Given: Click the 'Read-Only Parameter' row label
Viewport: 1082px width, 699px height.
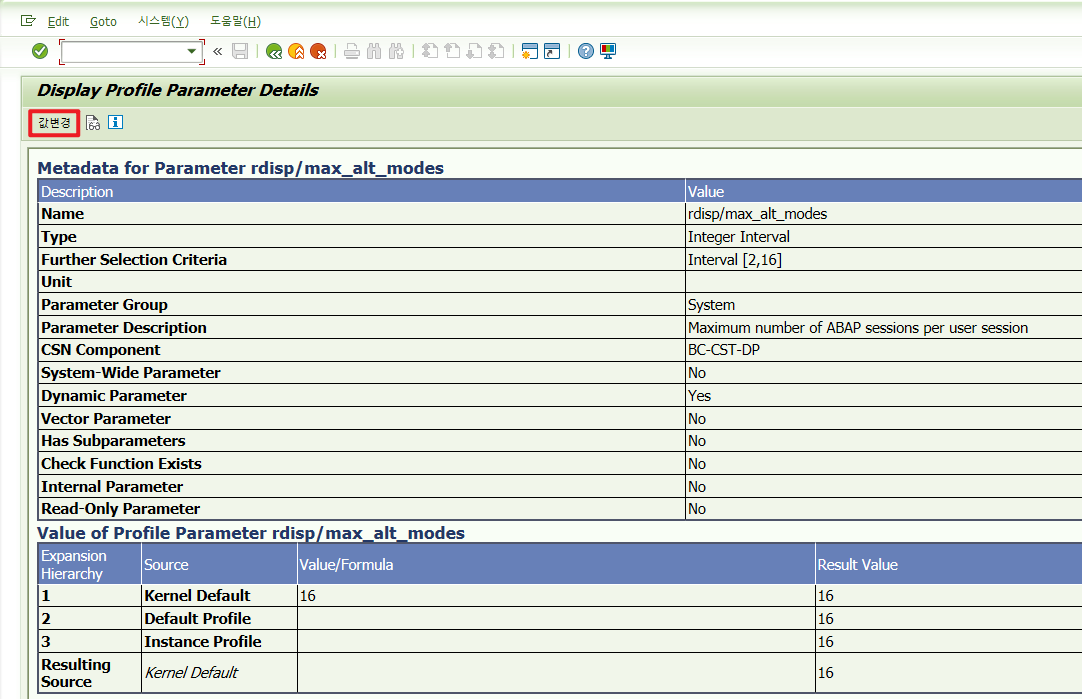Looking at the screenshot, I should (120, 509).
